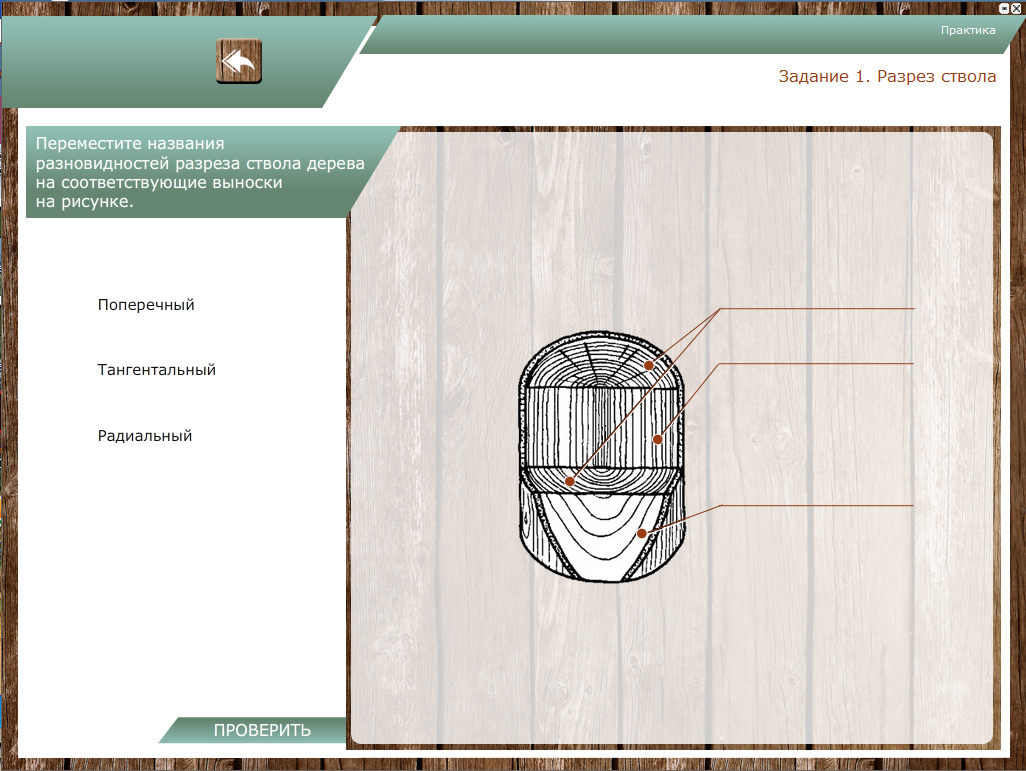Viewport: 1026px width, 771px height.
Task: Click the Практика section label
Action: pyautogui.click(x=967, y=30)
